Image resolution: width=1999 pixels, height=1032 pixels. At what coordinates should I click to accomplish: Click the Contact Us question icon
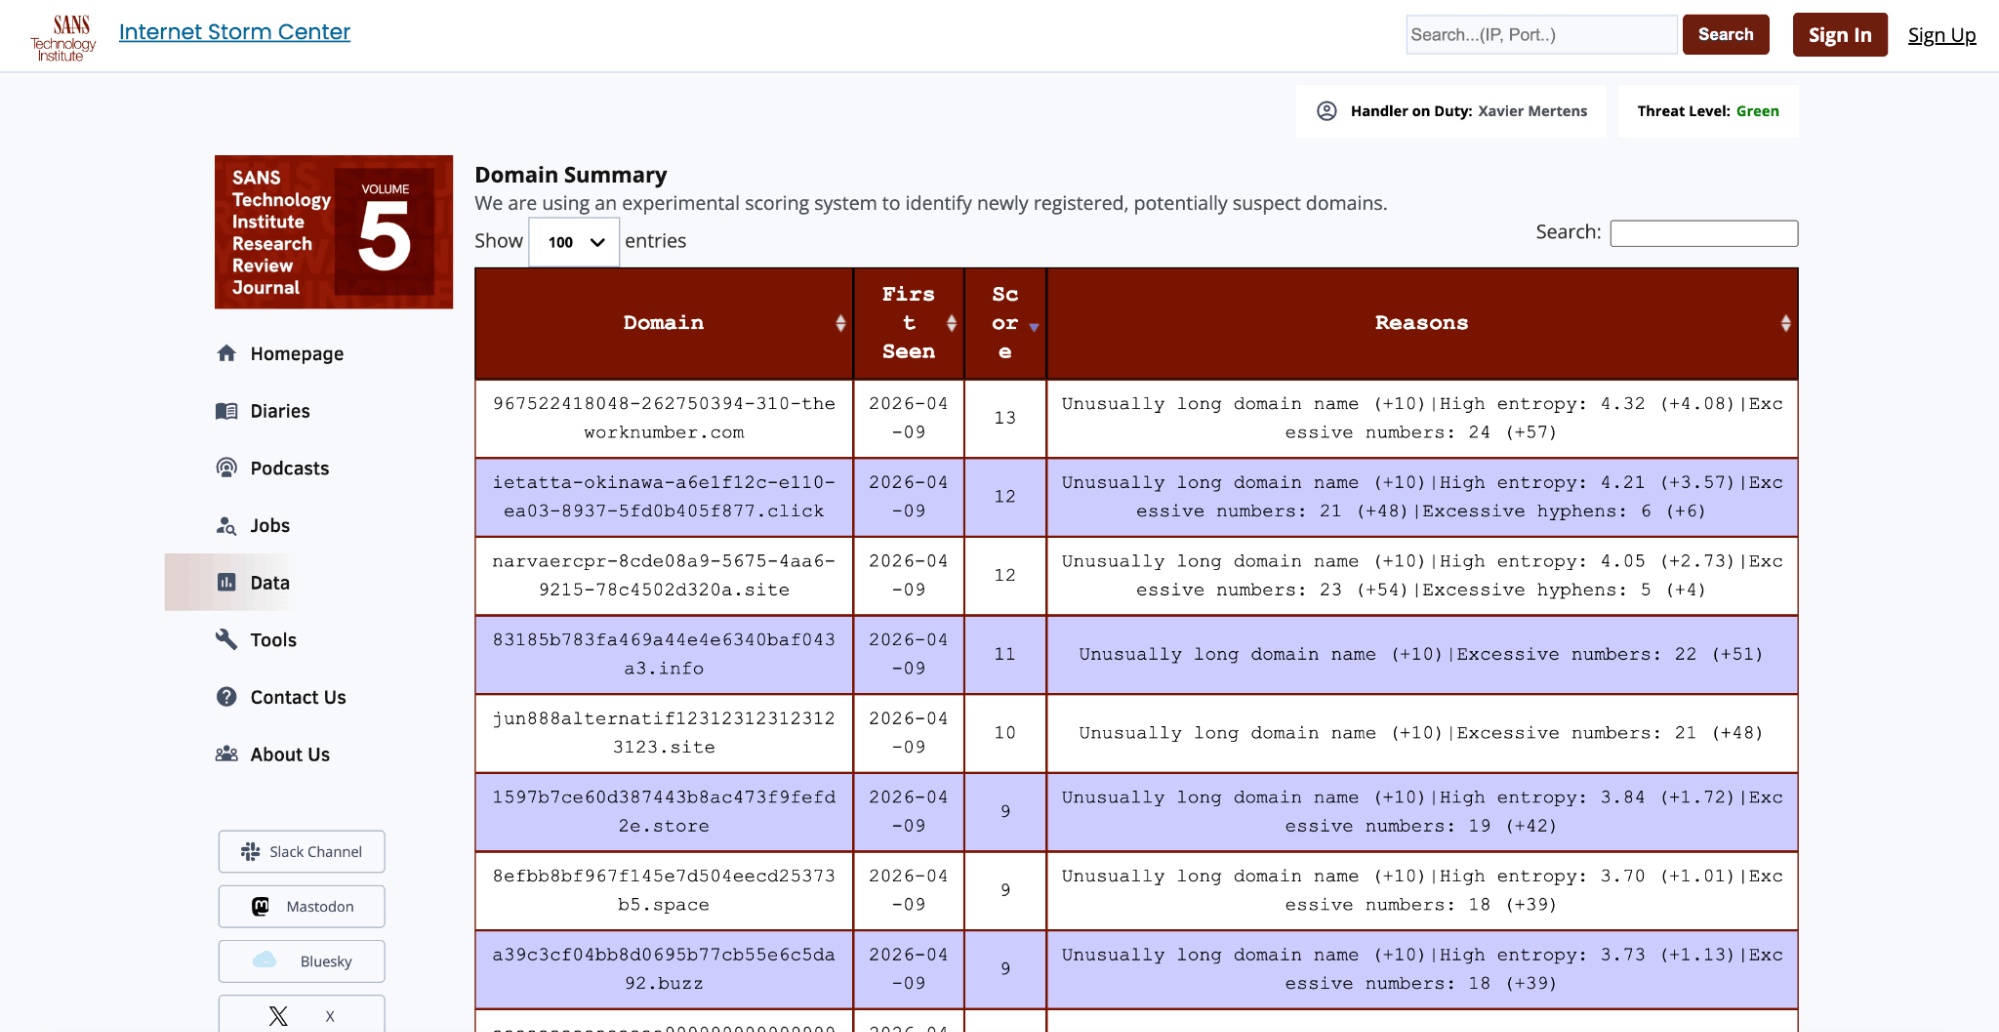pyautogui.click(x=227, y=697)
